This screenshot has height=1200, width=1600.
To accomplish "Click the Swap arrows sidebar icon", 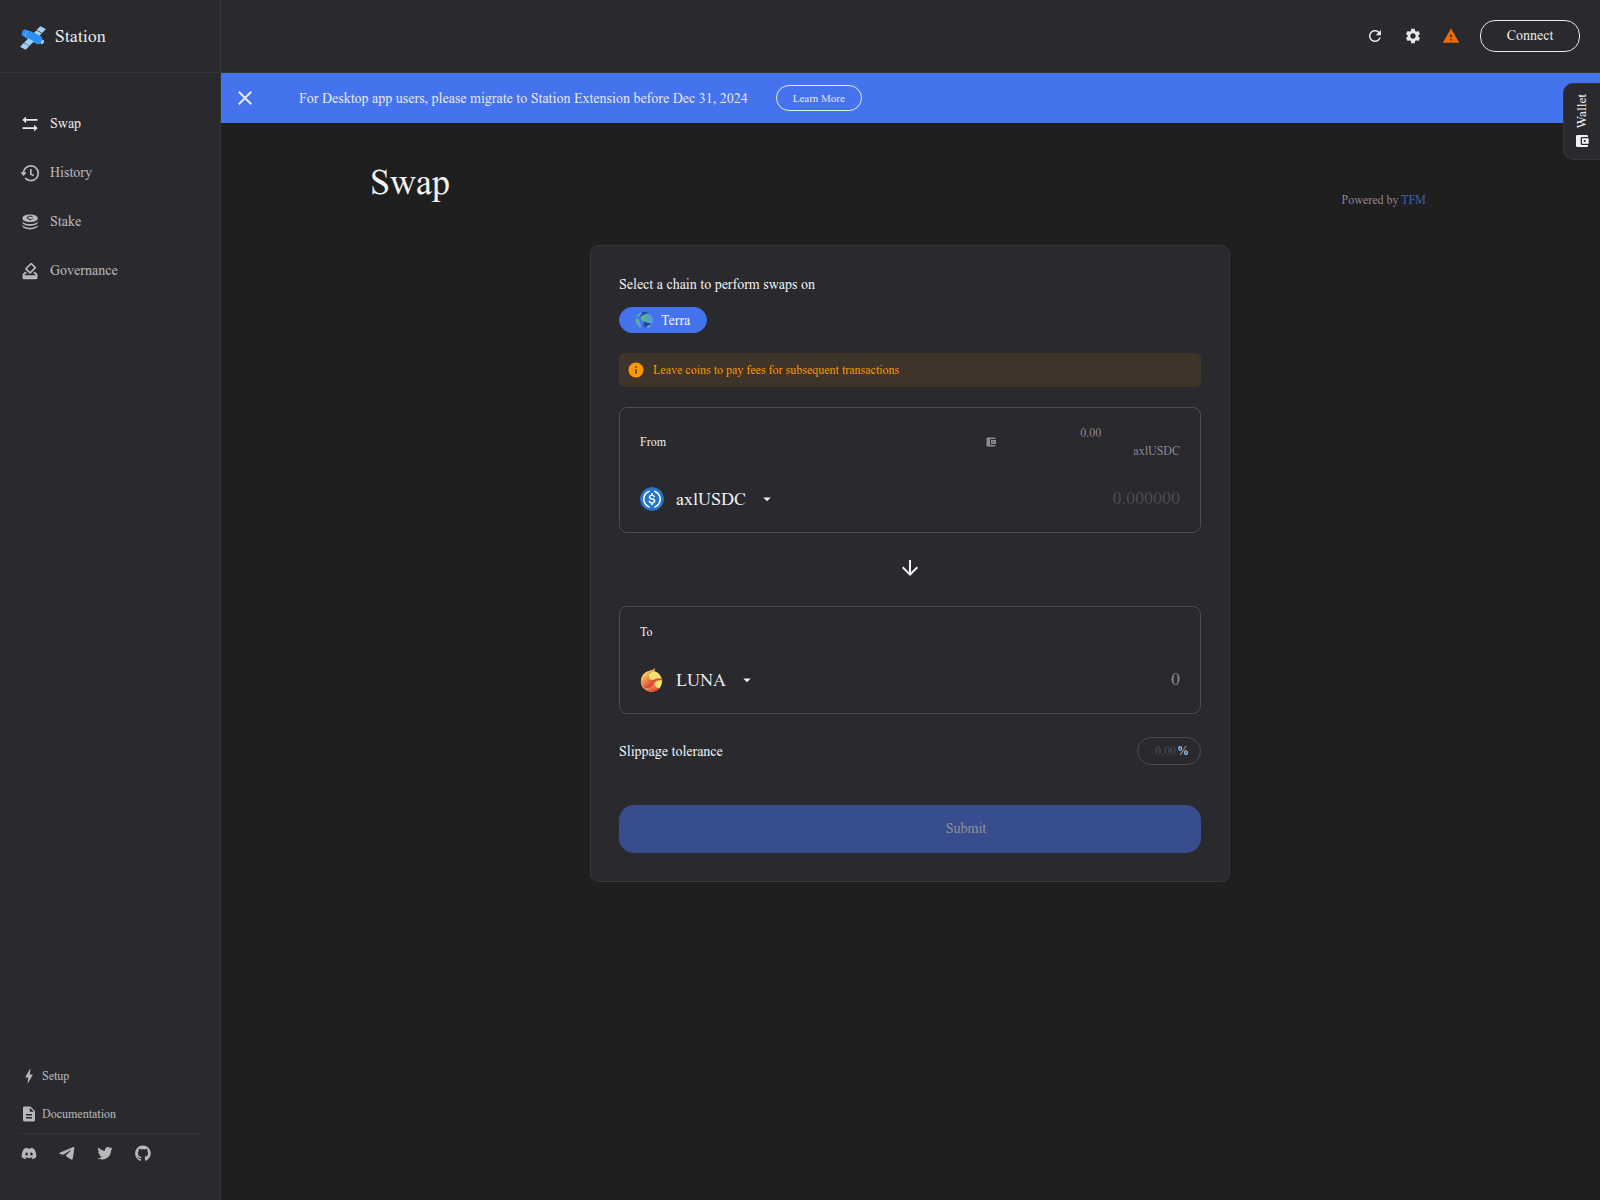I will coord(30,124).
